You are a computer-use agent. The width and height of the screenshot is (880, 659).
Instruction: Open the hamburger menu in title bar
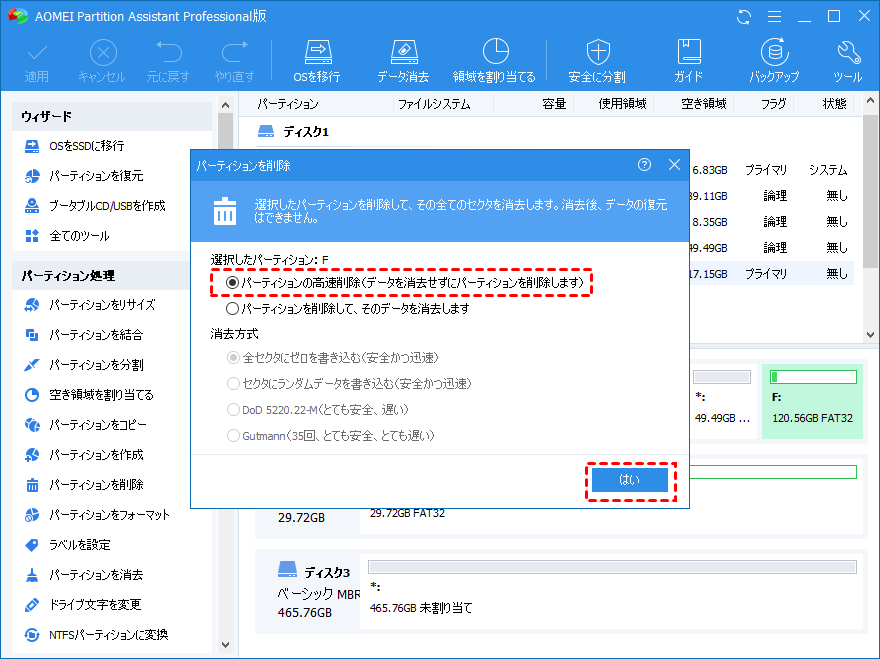[x=774, y=17]
